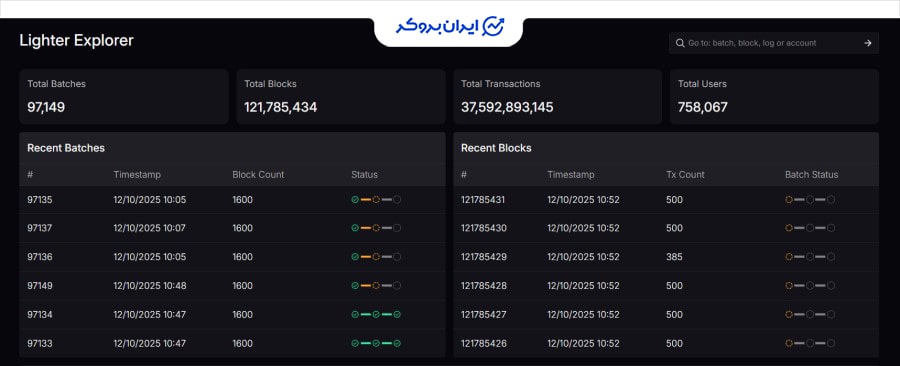Image resolution: width=900 pixels, height=366 pixels.
Task: Click status indicator for batch 97134
Action: click(x=376, y=314)
